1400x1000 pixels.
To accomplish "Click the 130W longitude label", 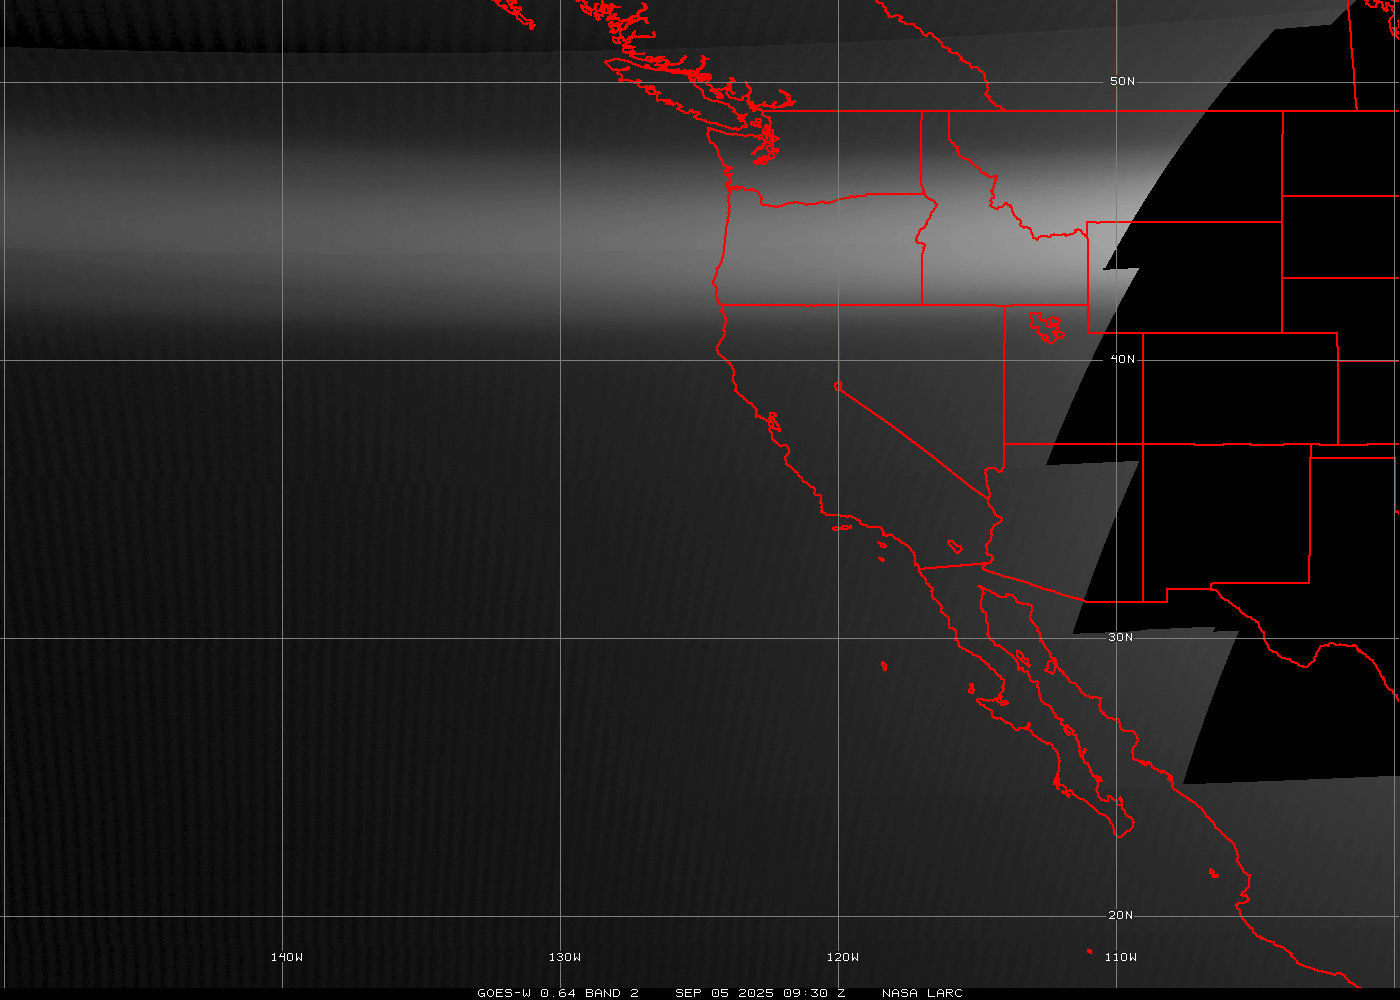I will [564, 957].
